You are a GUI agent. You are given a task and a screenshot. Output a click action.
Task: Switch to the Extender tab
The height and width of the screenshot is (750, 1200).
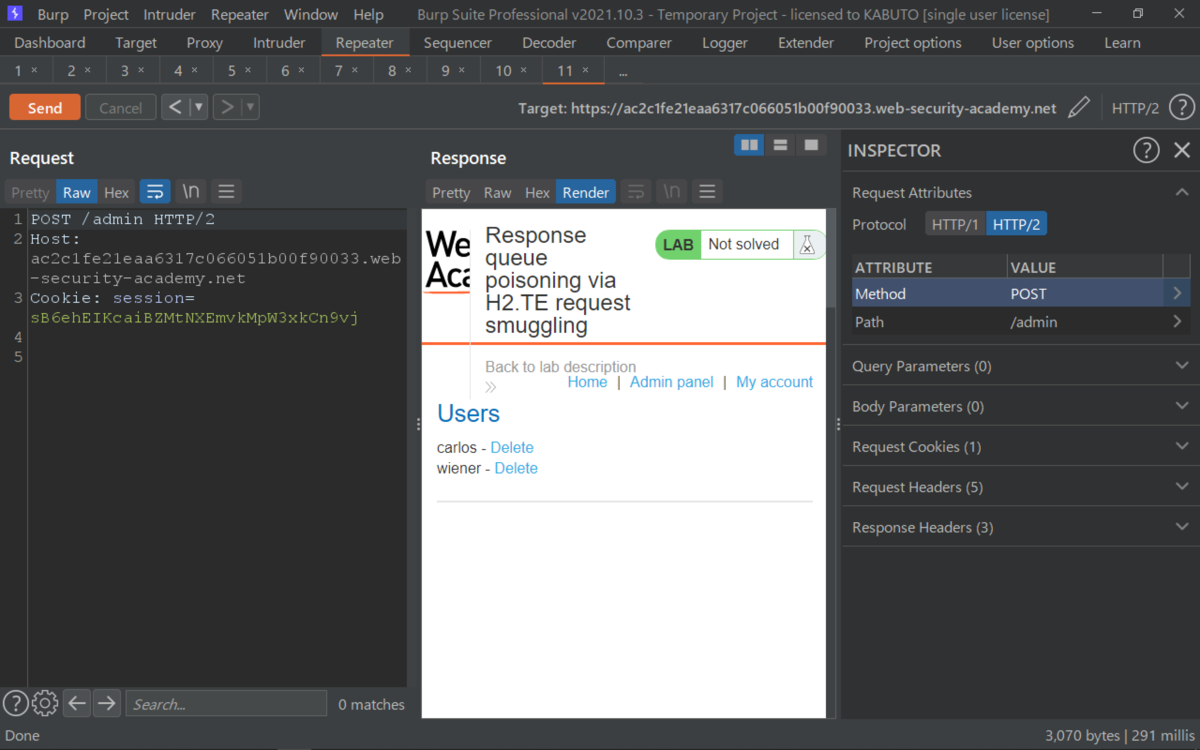tap(806, 43)
